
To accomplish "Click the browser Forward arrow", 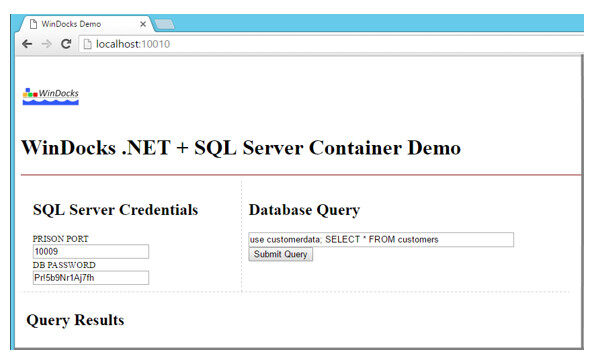I will point(47,44).
